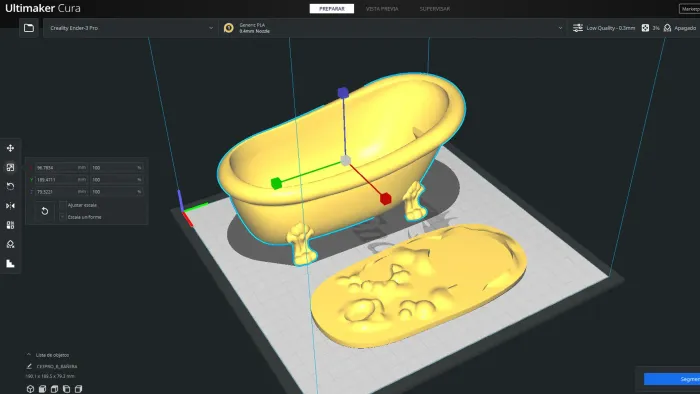Screen dimensions: 700x394
Task: Select the Move tool in left toolbar
Action: click(10, 148)
